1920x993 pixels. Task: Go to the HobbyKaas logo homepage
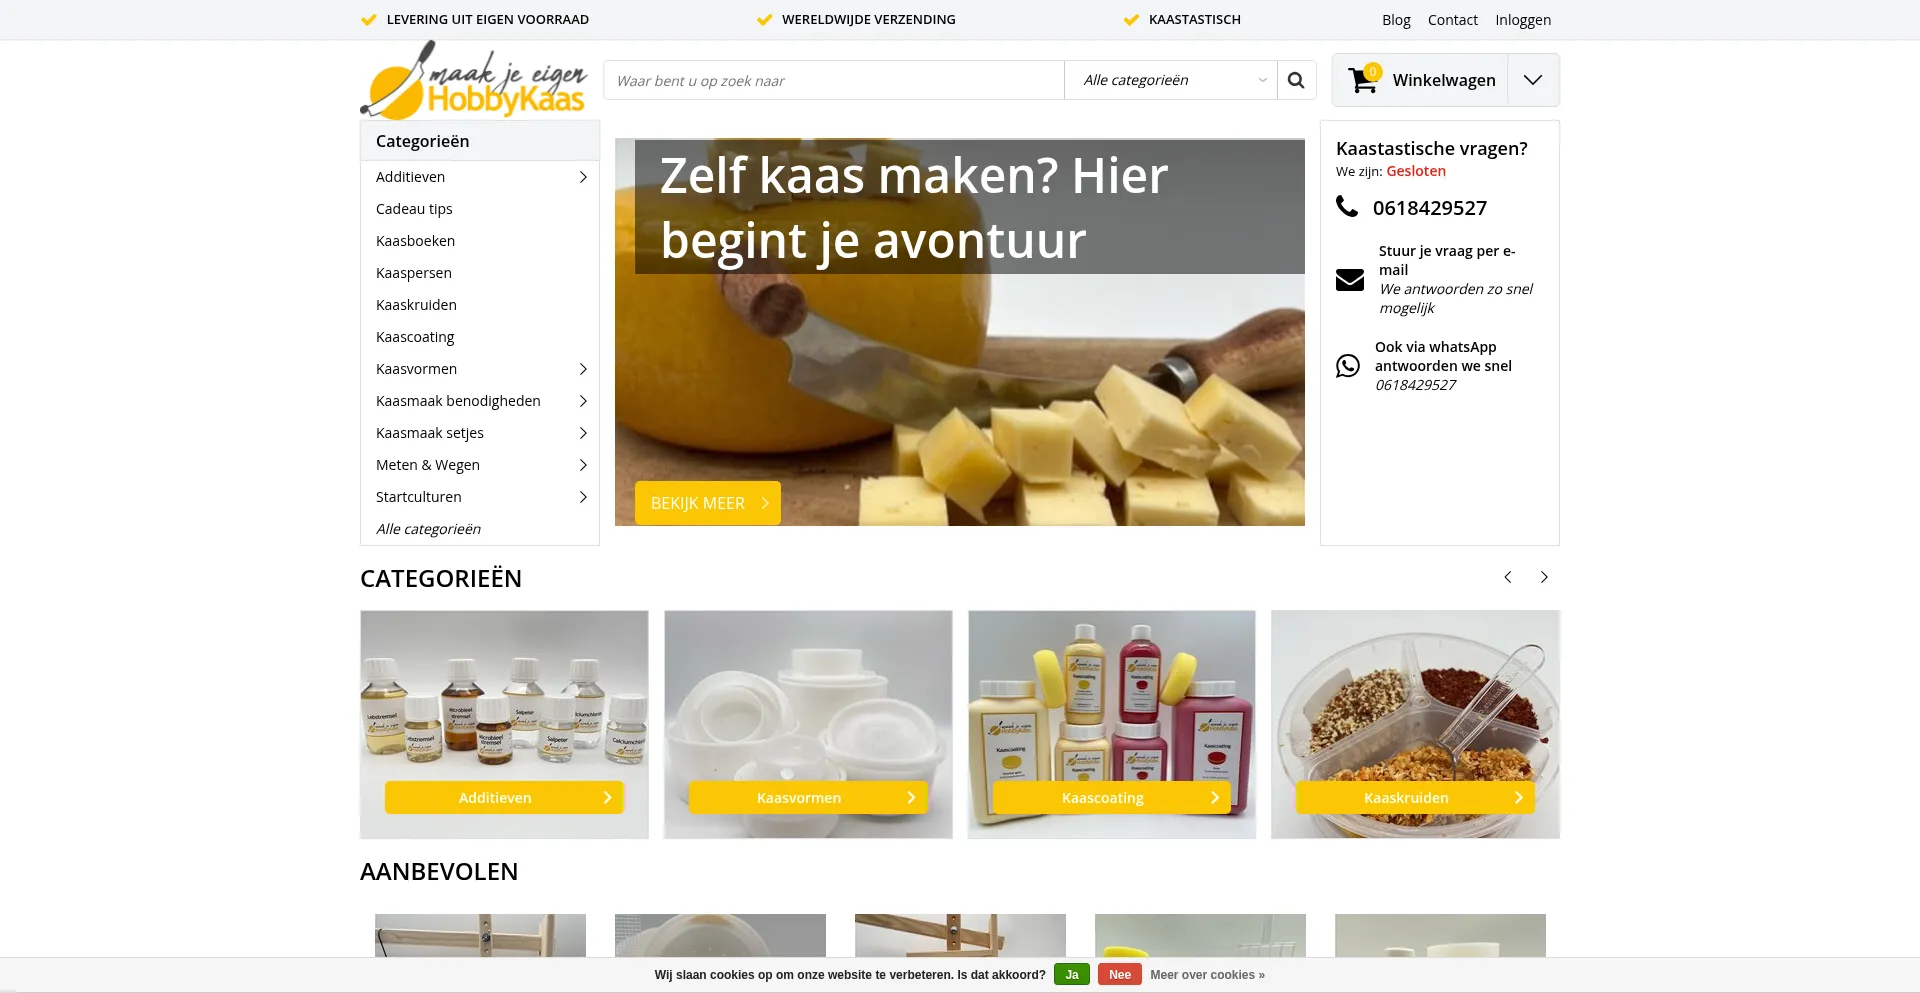tap(474, 80)
